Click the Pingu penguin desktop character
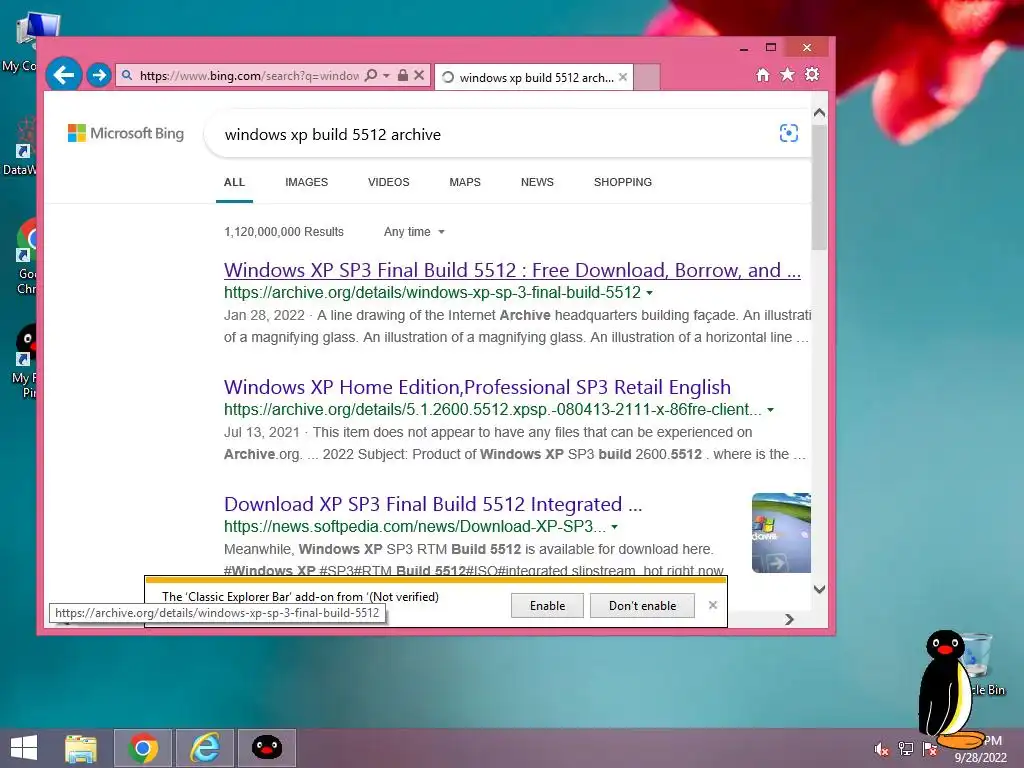The height and width of the screenshot is (768, 1024). (x=947, y=689)
